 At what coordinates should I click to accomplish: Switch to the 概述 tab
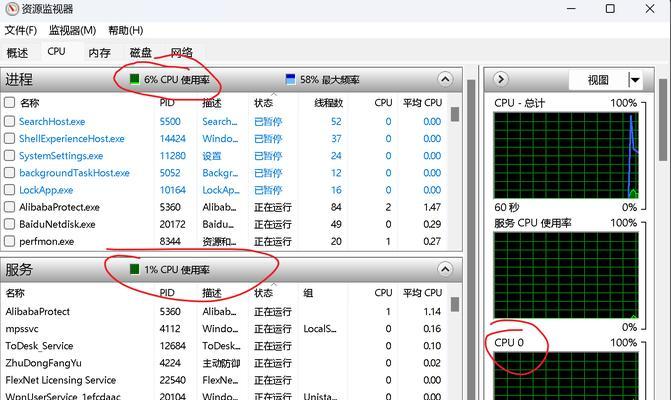click(18, 53)
